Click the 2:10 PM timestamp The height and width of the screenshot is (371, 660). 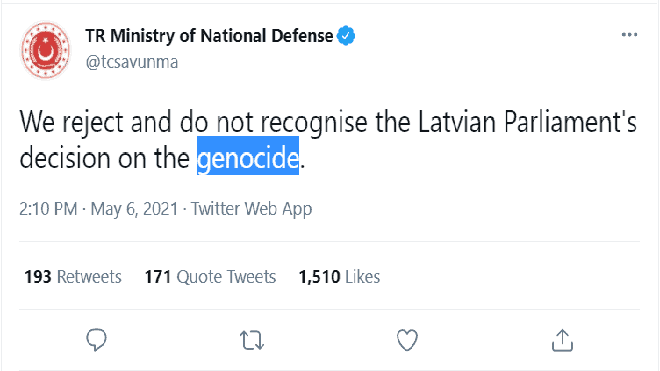[x=48, y=209]
